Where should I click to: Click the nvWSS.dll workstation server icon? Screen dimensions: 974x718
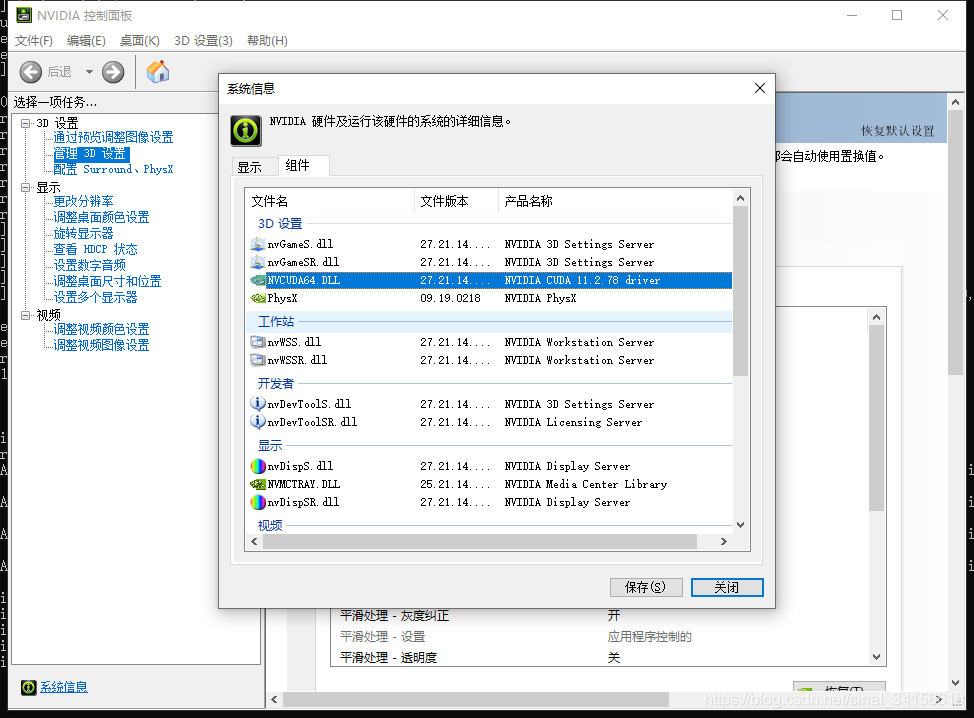(256, 342)
